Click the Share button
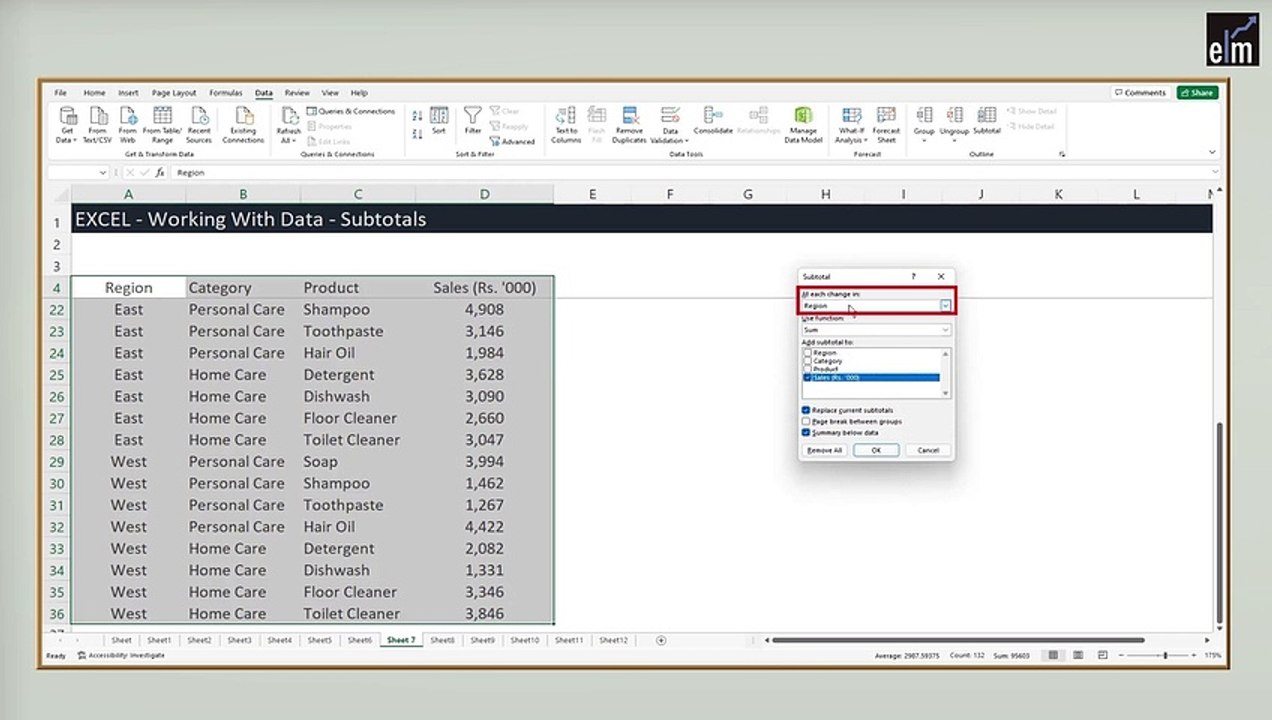Viewport: 1272px width, 720px height. point(1197,93)
